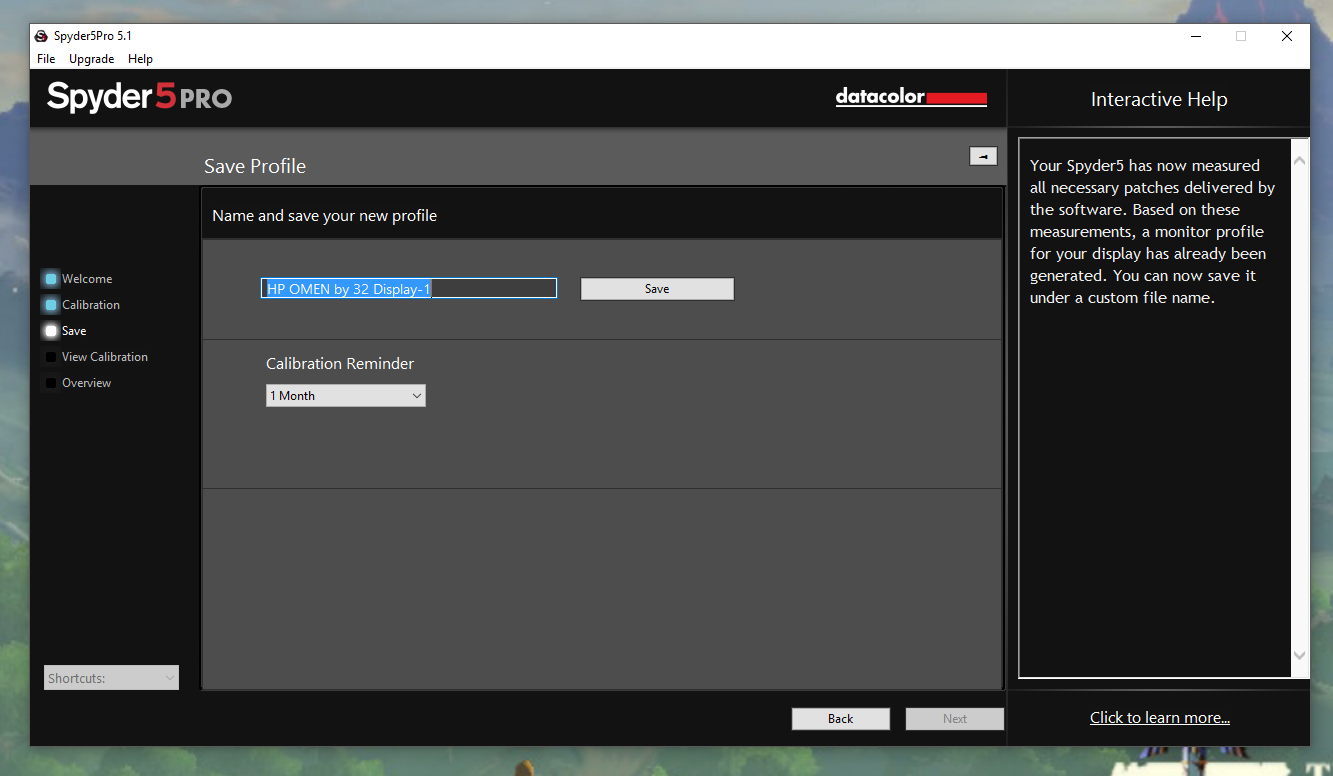Image resolution: width=1333 pixels, height=776 pixels.
Task: Jump to View Calibration step
Action: tap(105, 357)
